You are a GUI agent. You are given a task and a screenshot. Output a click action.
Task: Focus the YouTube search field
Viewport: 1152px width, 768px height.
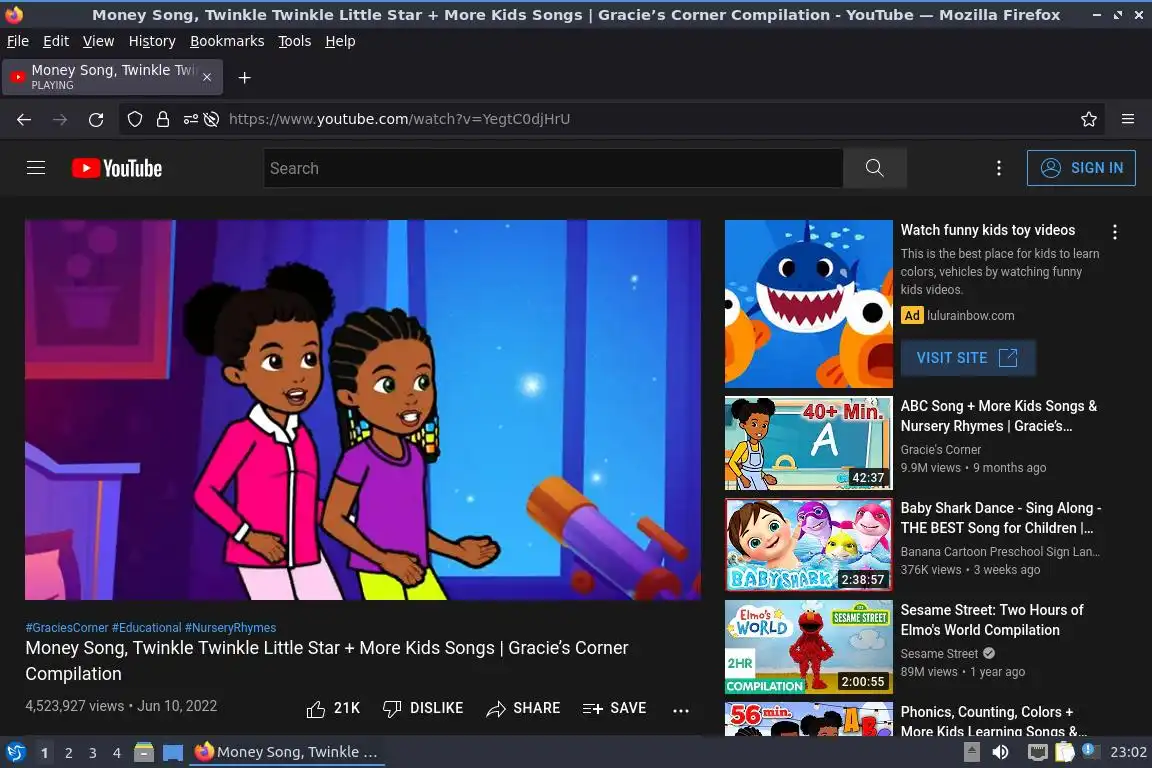553,168
